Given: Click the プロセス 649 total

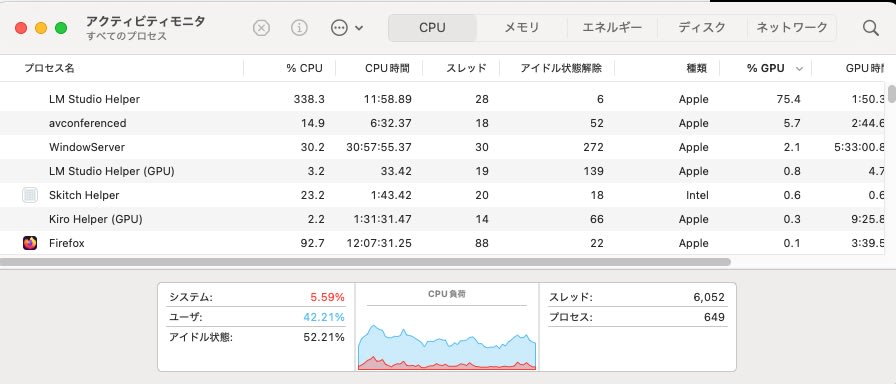Looking at the screenshot, I should pyautogui.click(x=714, y=317).
